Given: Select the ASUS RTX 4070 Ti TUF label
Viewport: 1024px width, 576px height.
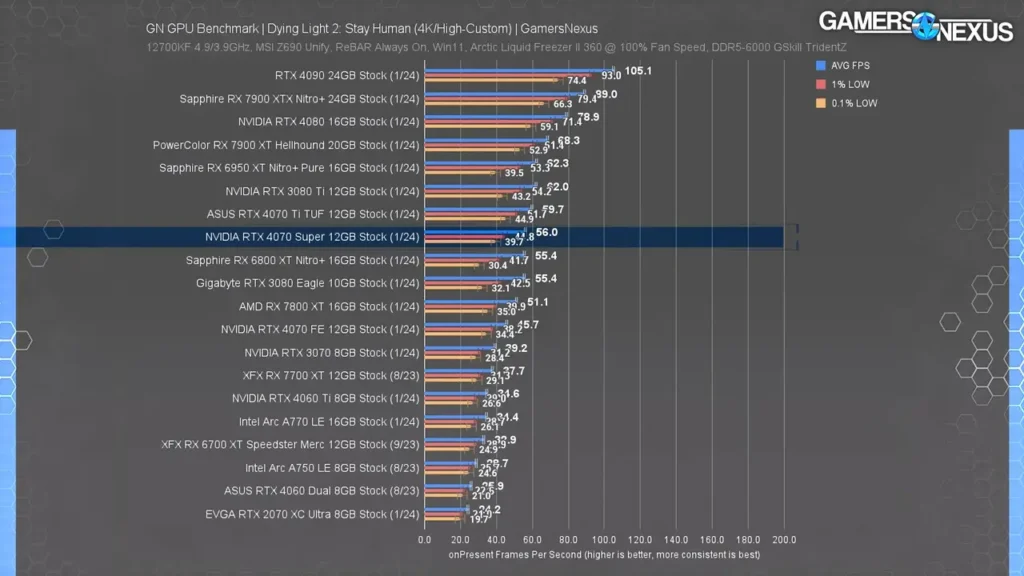Looking at the screenshot, I should 313,214.
